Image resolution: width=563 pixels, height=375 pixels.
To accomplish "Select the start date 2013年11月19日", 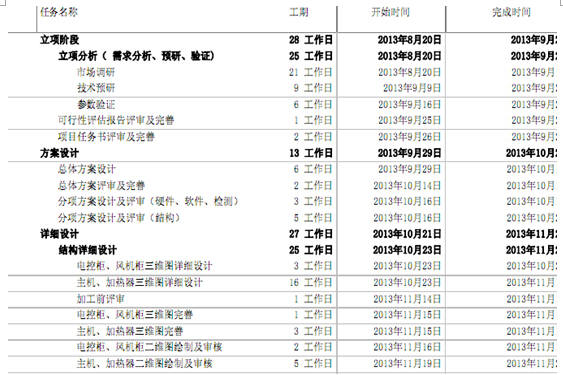I will (x=407, y=364).
